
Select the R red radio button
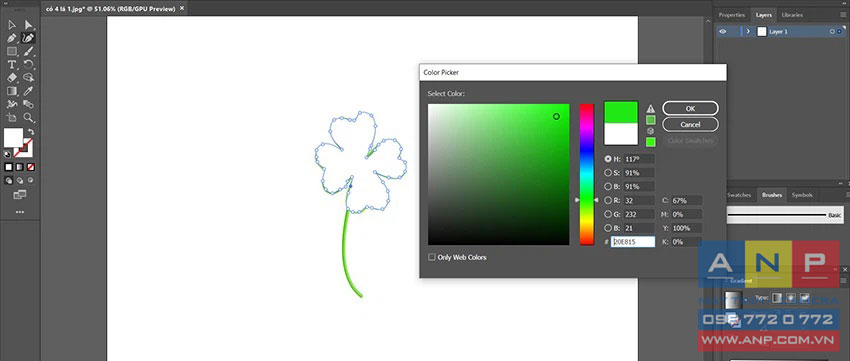[608, 201]
